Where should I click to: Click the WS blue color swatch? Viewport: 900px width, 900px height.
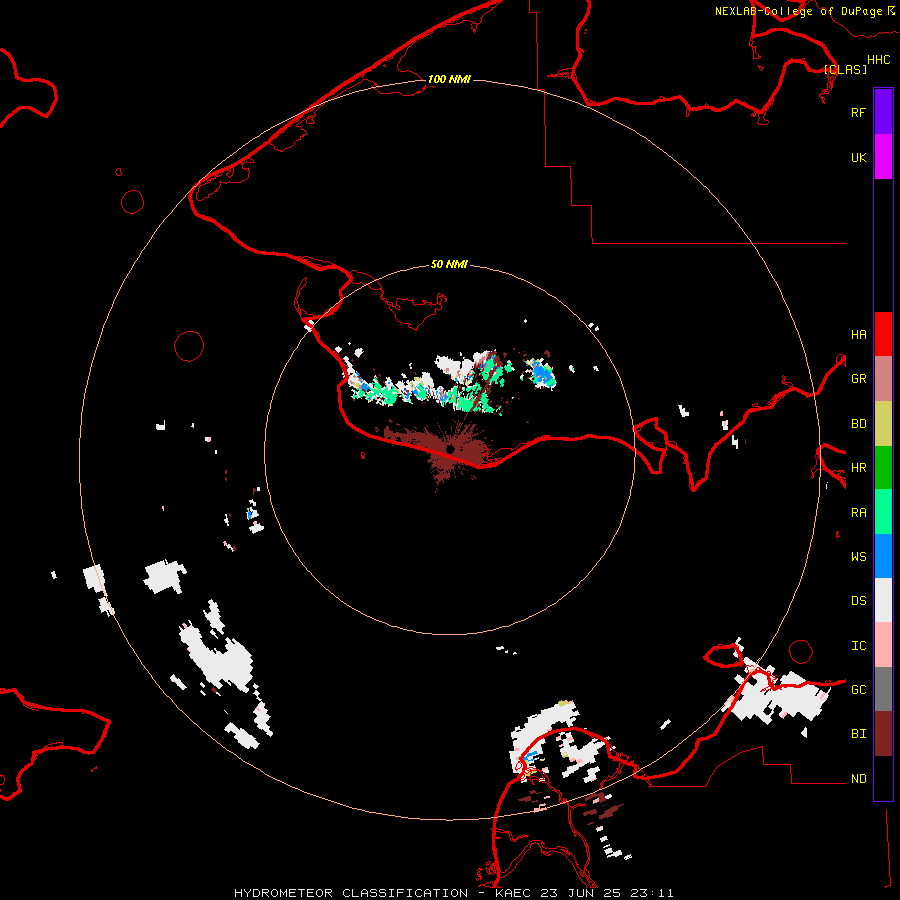point(883,556)
